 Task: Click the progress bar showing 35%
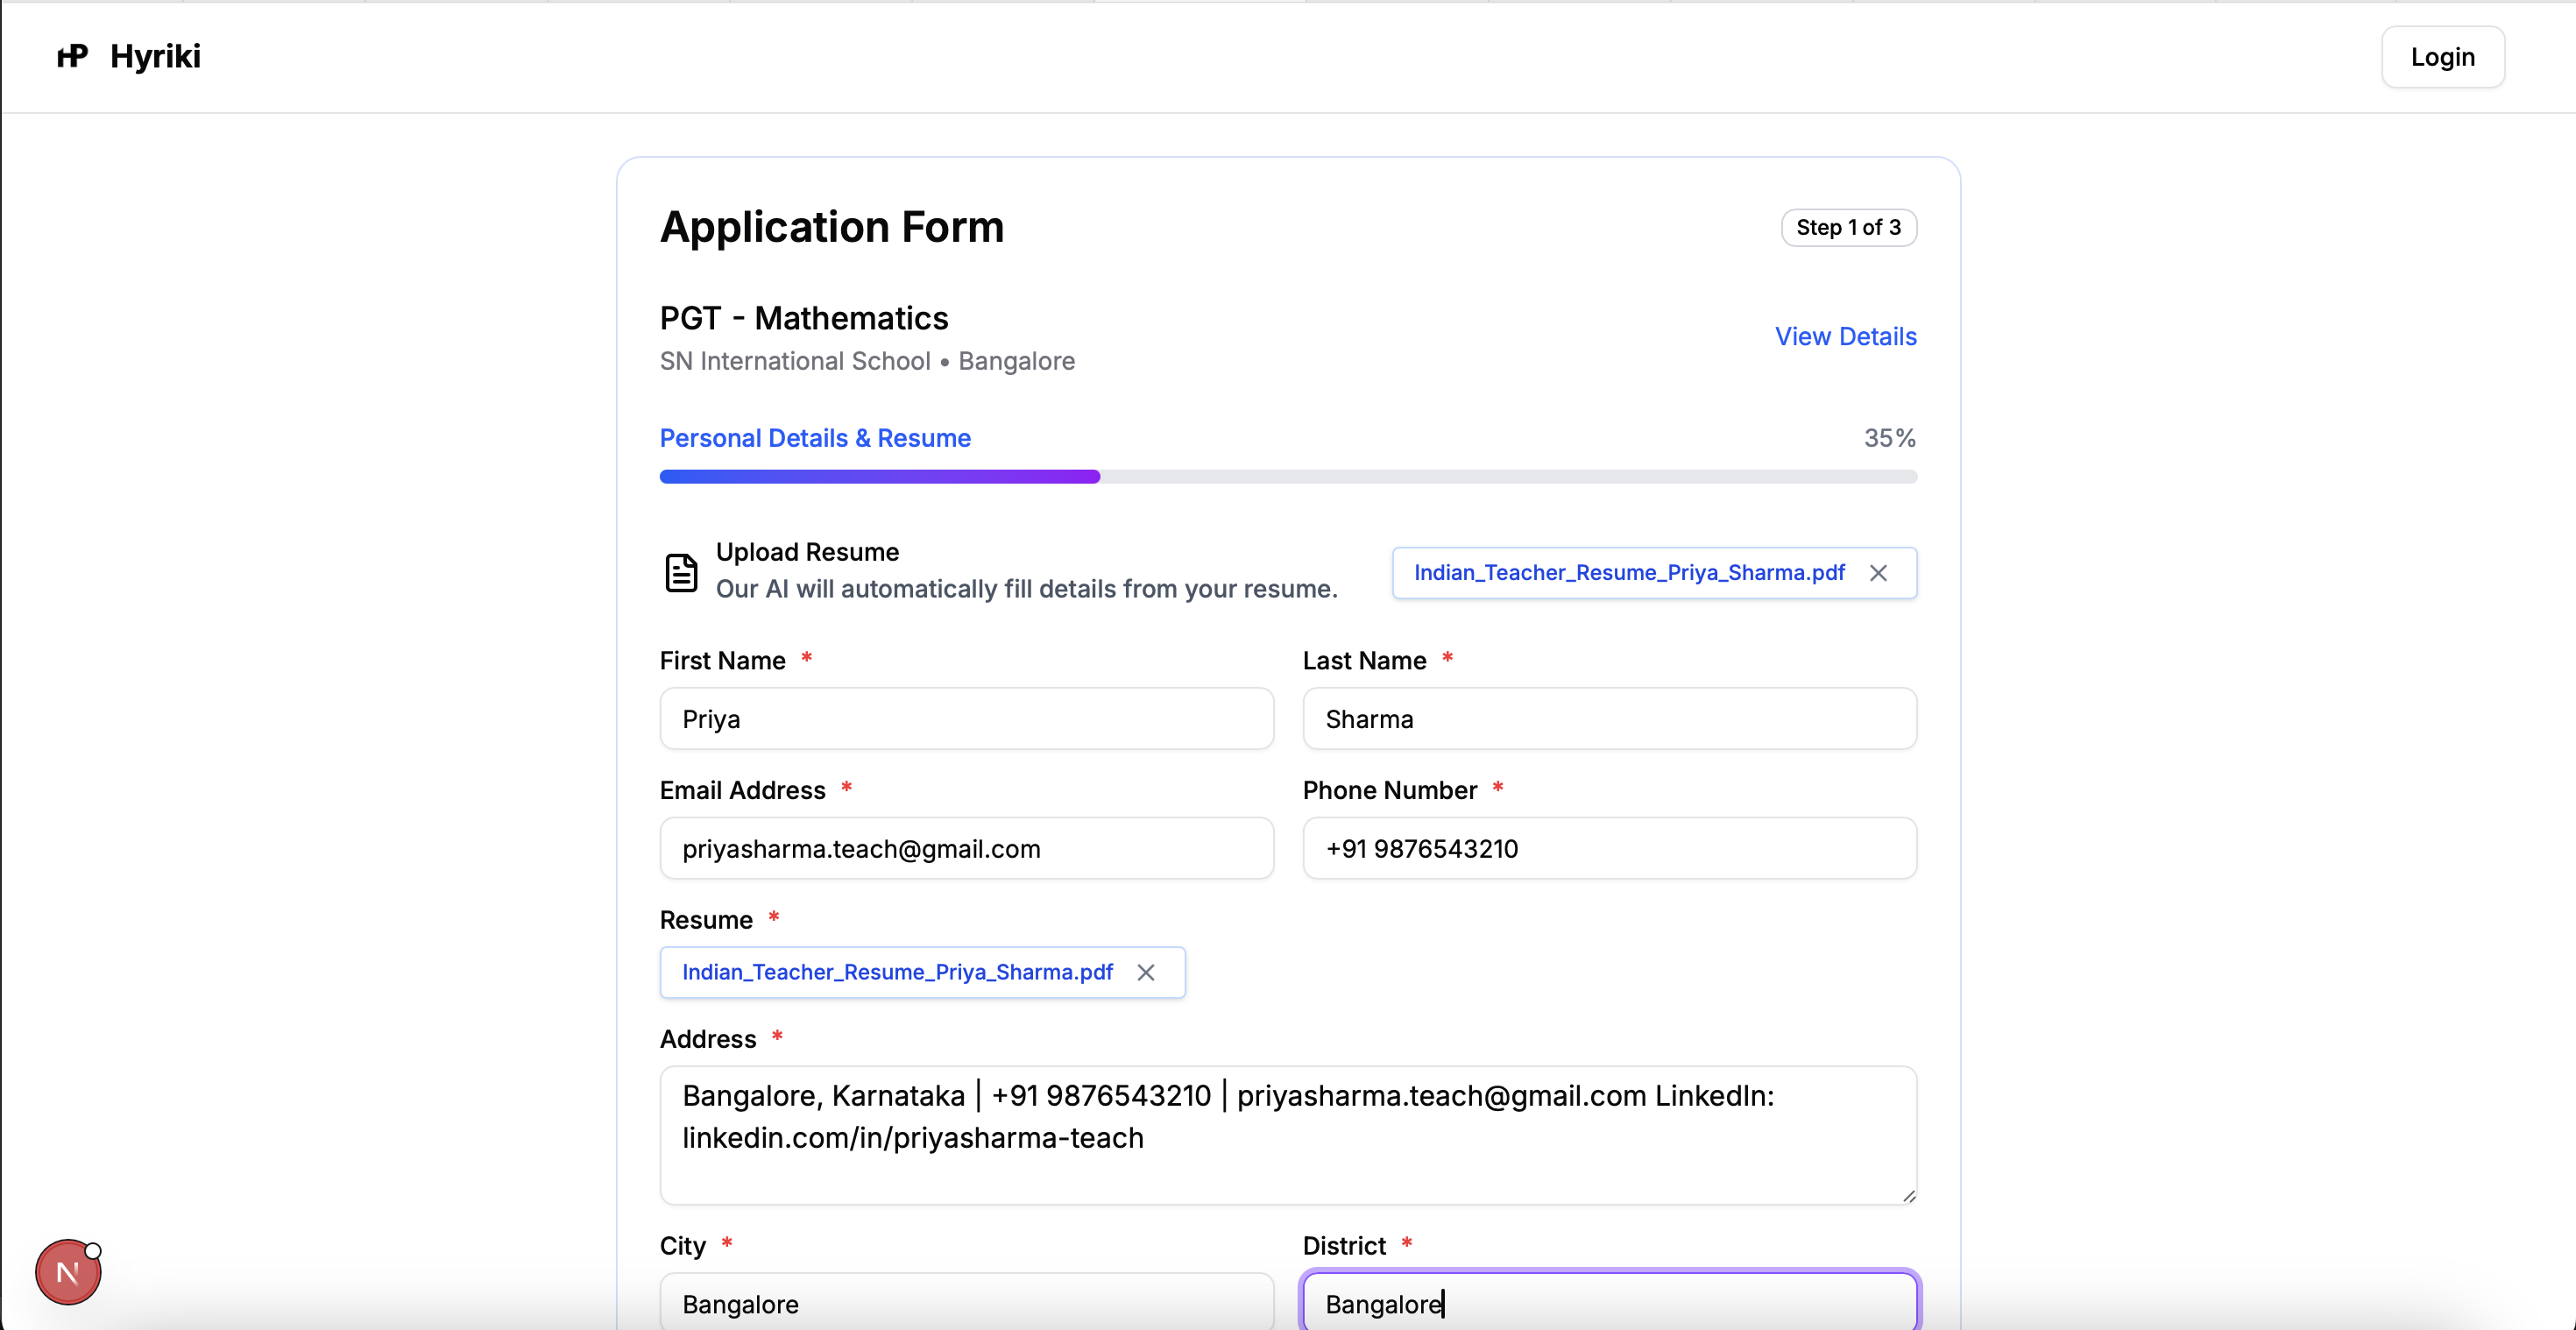pos(1288,477)
